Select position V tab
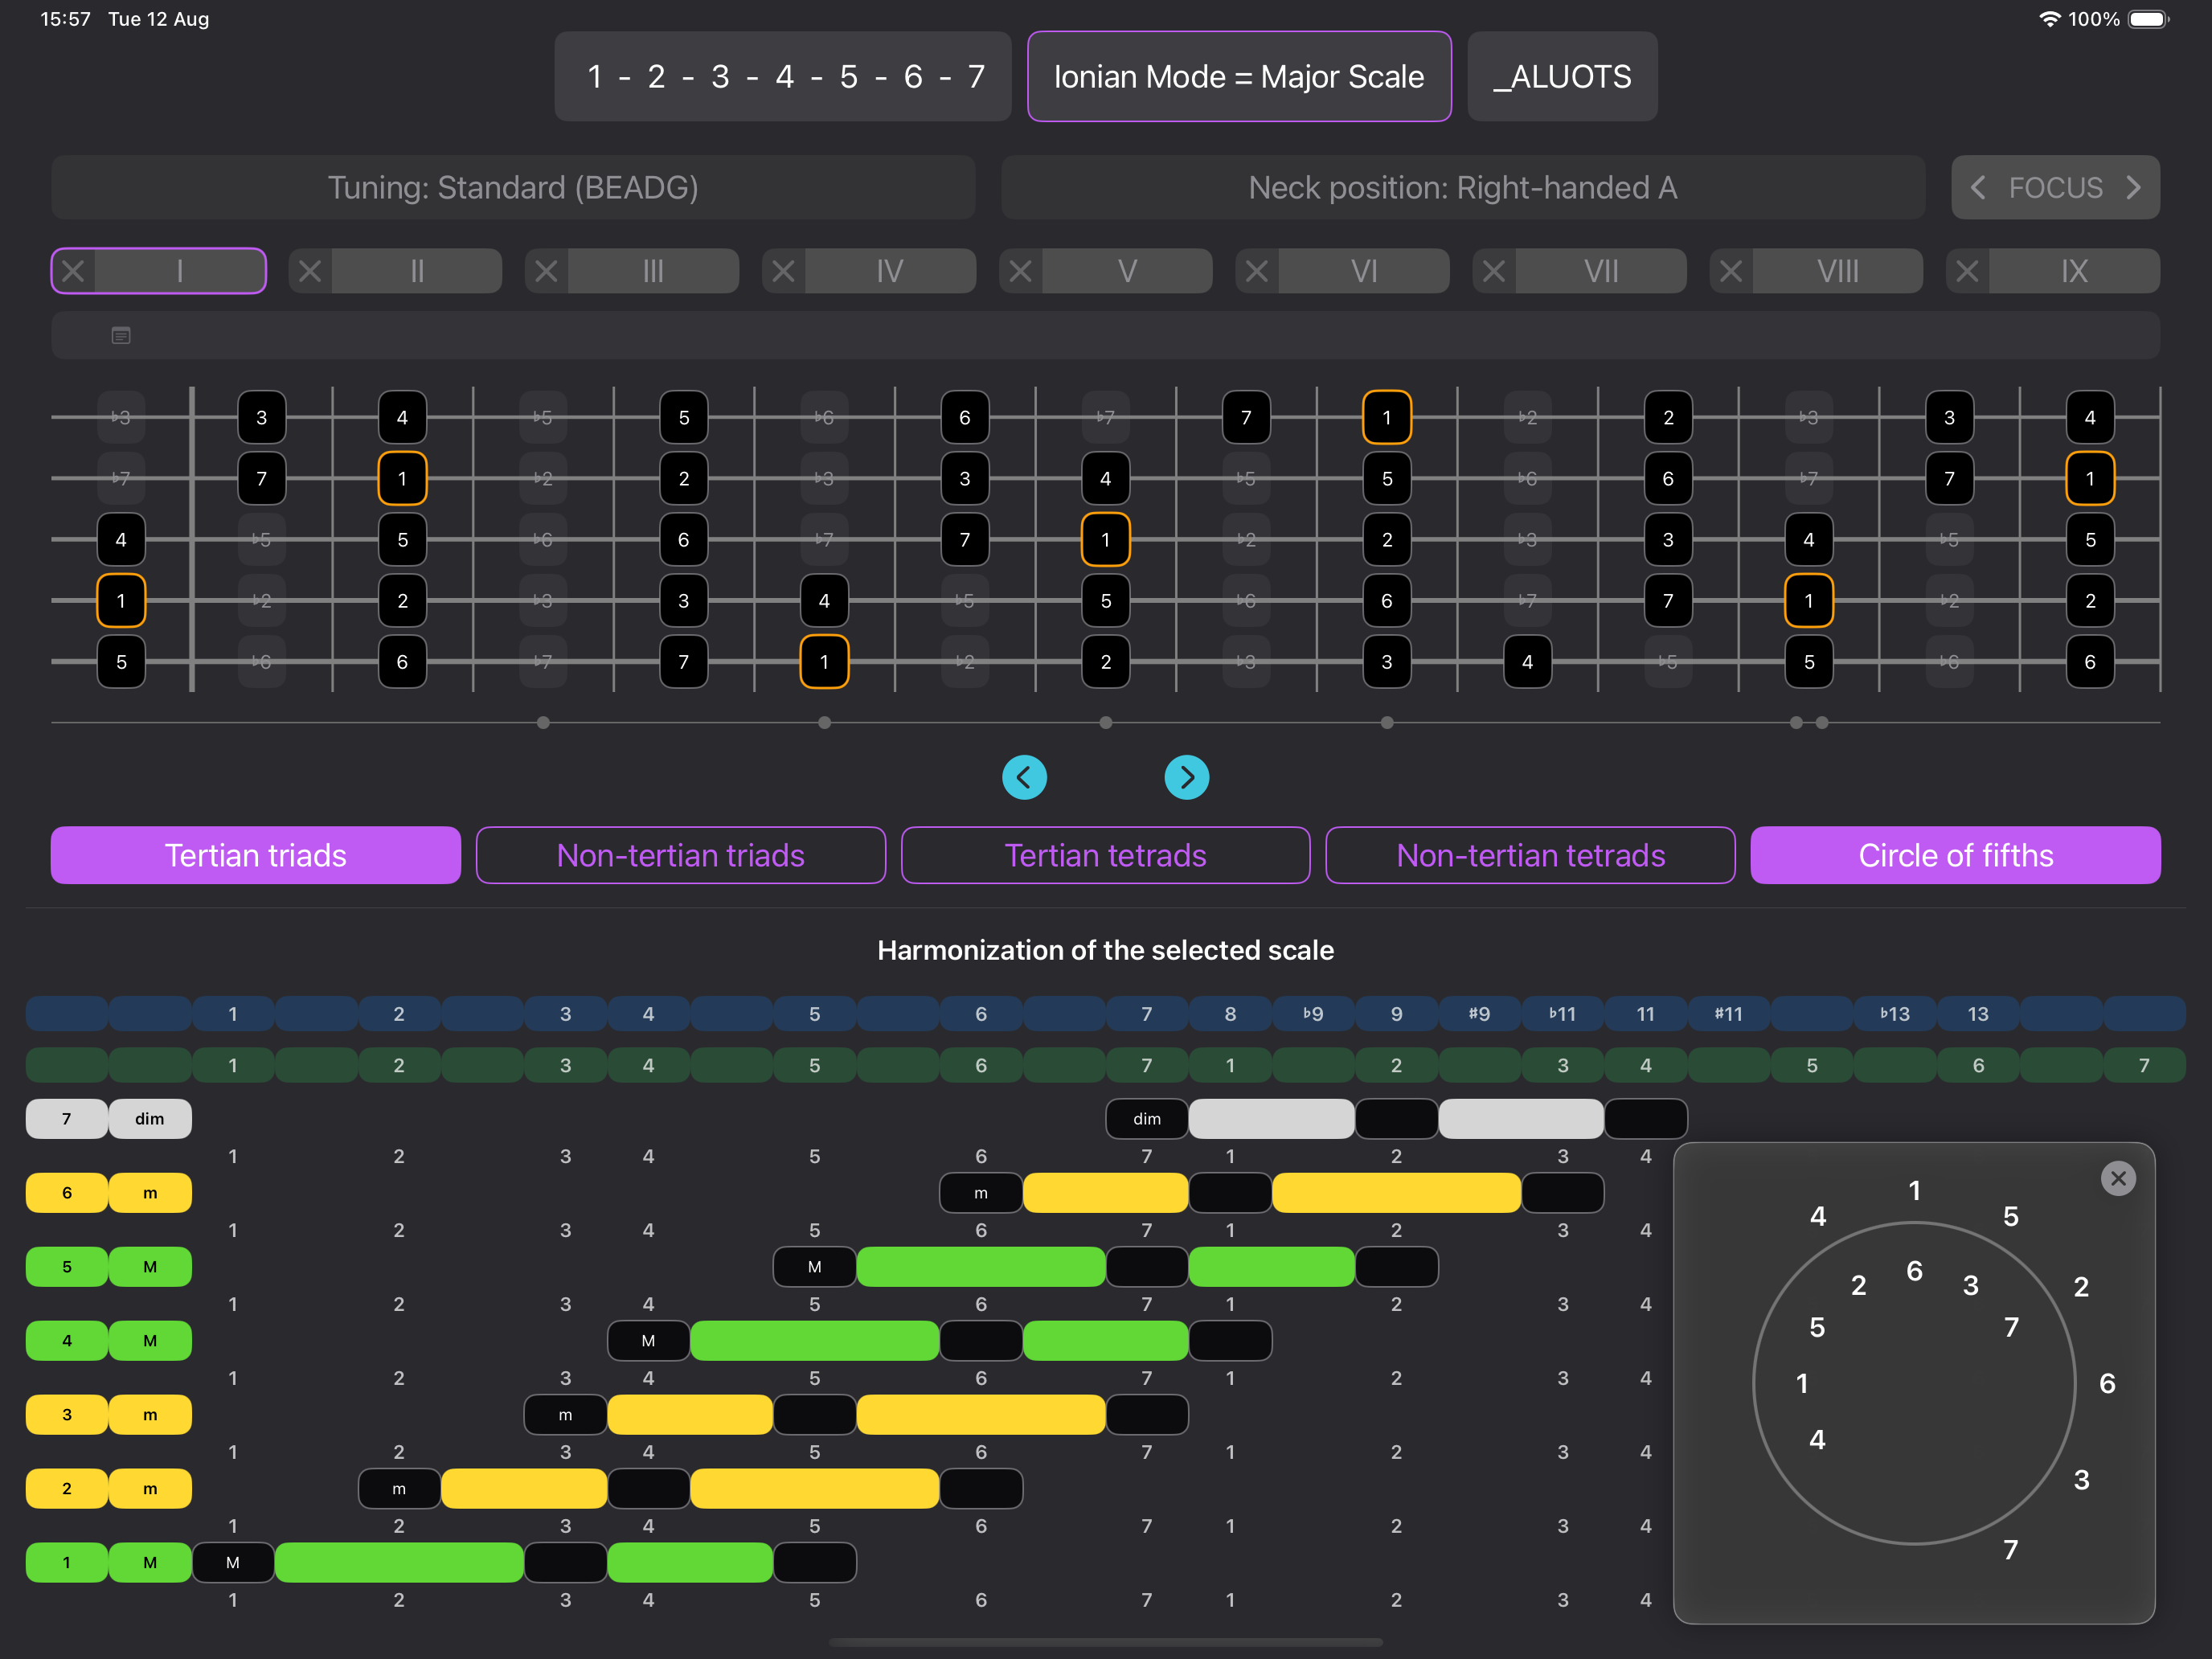Viewport: 2212px width, 1659px height. point(1127,271)
